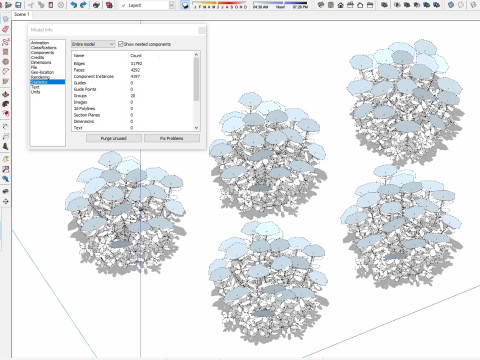Image resolution: width=480 pixels, height=360 pixels.
Task: Click the Undo arrow icon
Action: point(74,5)
